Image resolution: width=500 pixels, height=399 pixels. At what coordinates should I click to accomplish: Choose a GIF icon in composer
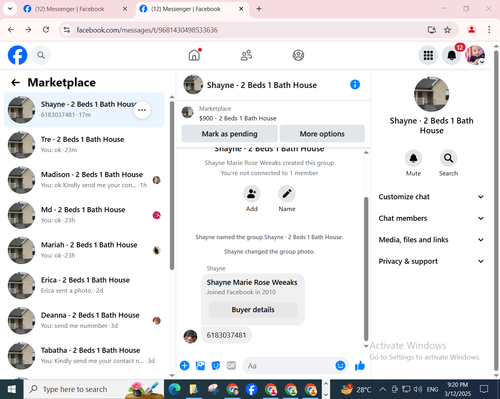coord(231,366)
